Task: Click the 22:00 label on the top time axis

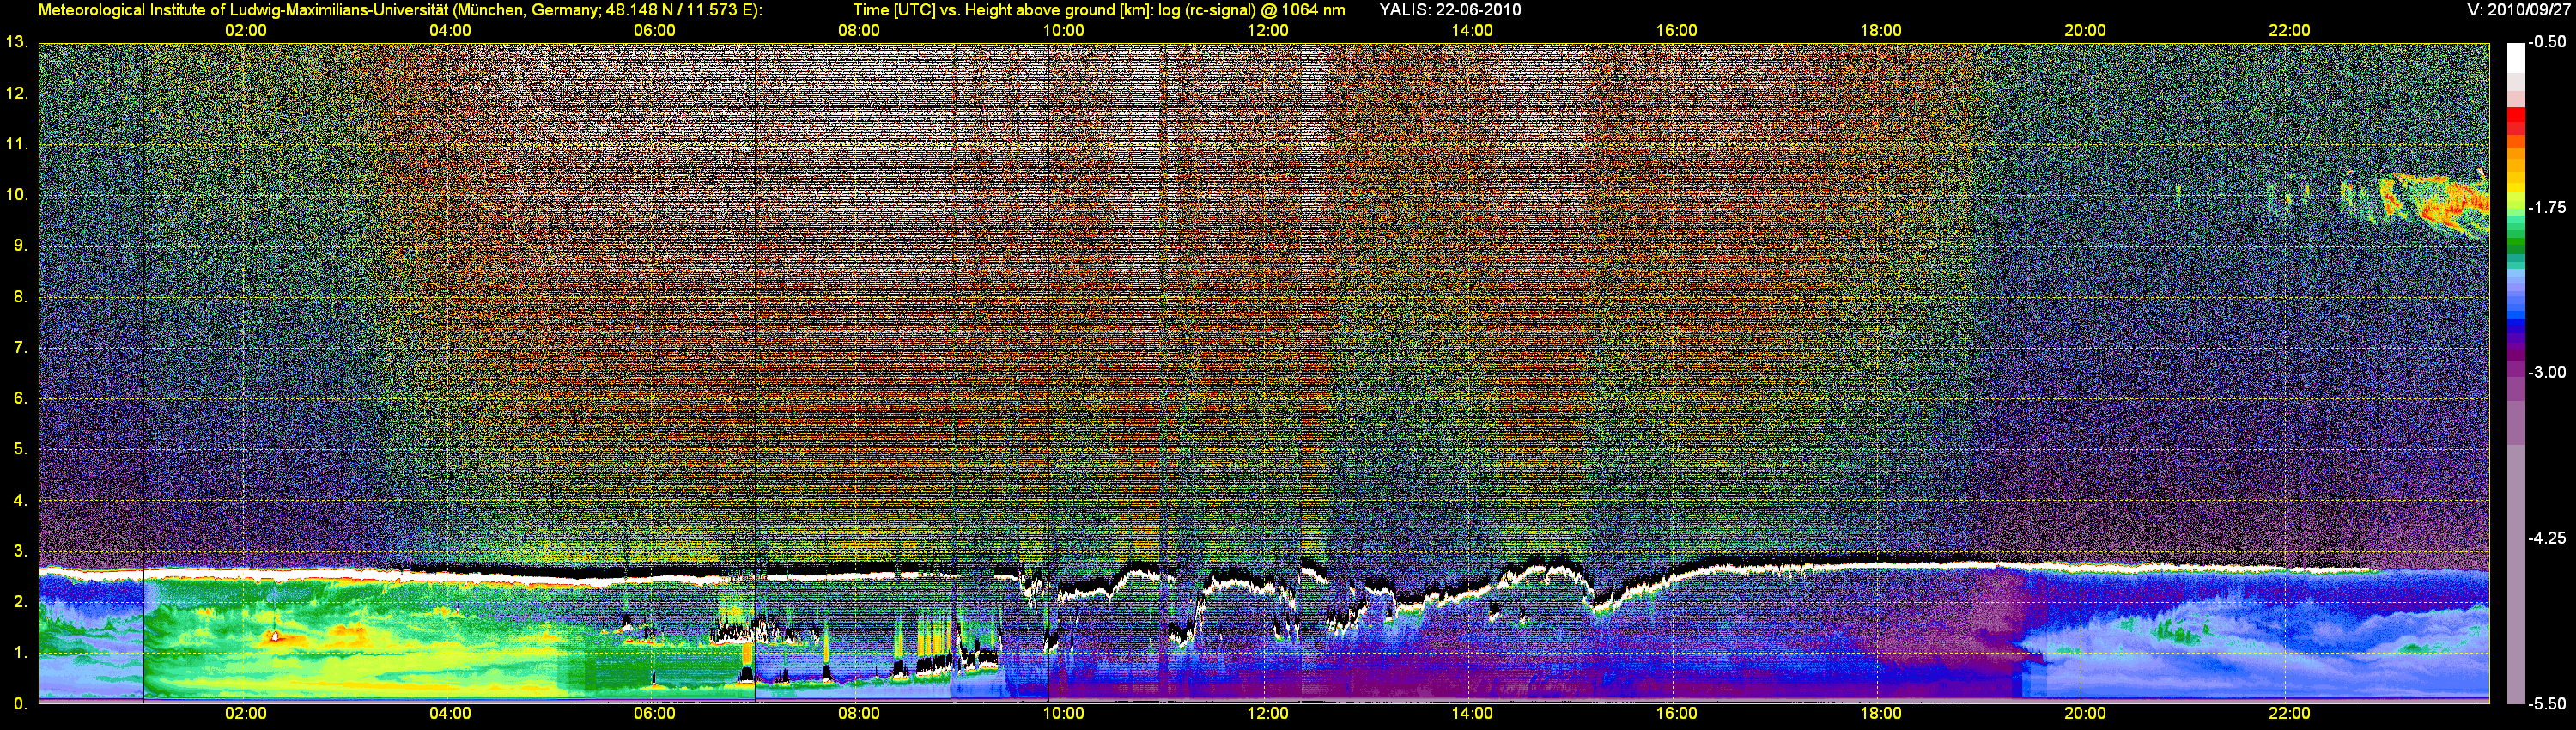Action: (2289, 30)
